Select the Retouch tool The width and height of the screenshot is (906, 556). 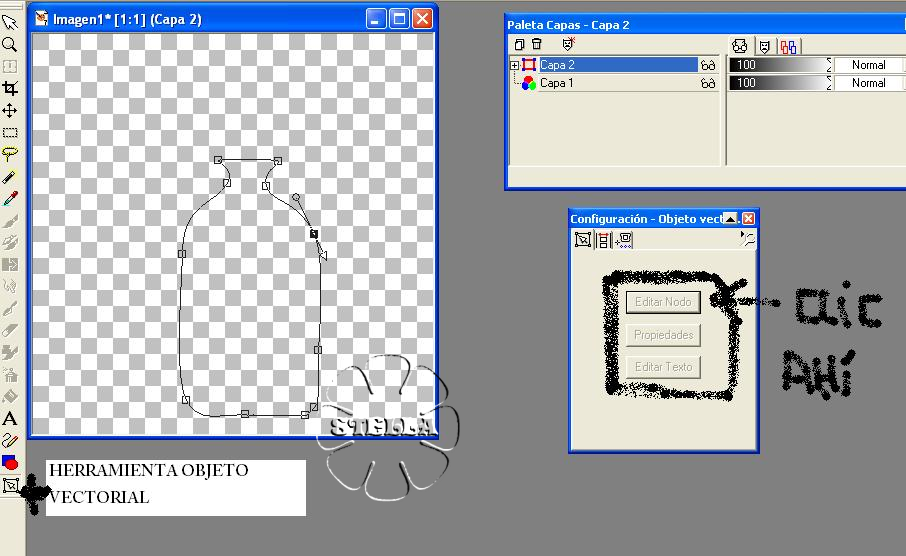10,286
